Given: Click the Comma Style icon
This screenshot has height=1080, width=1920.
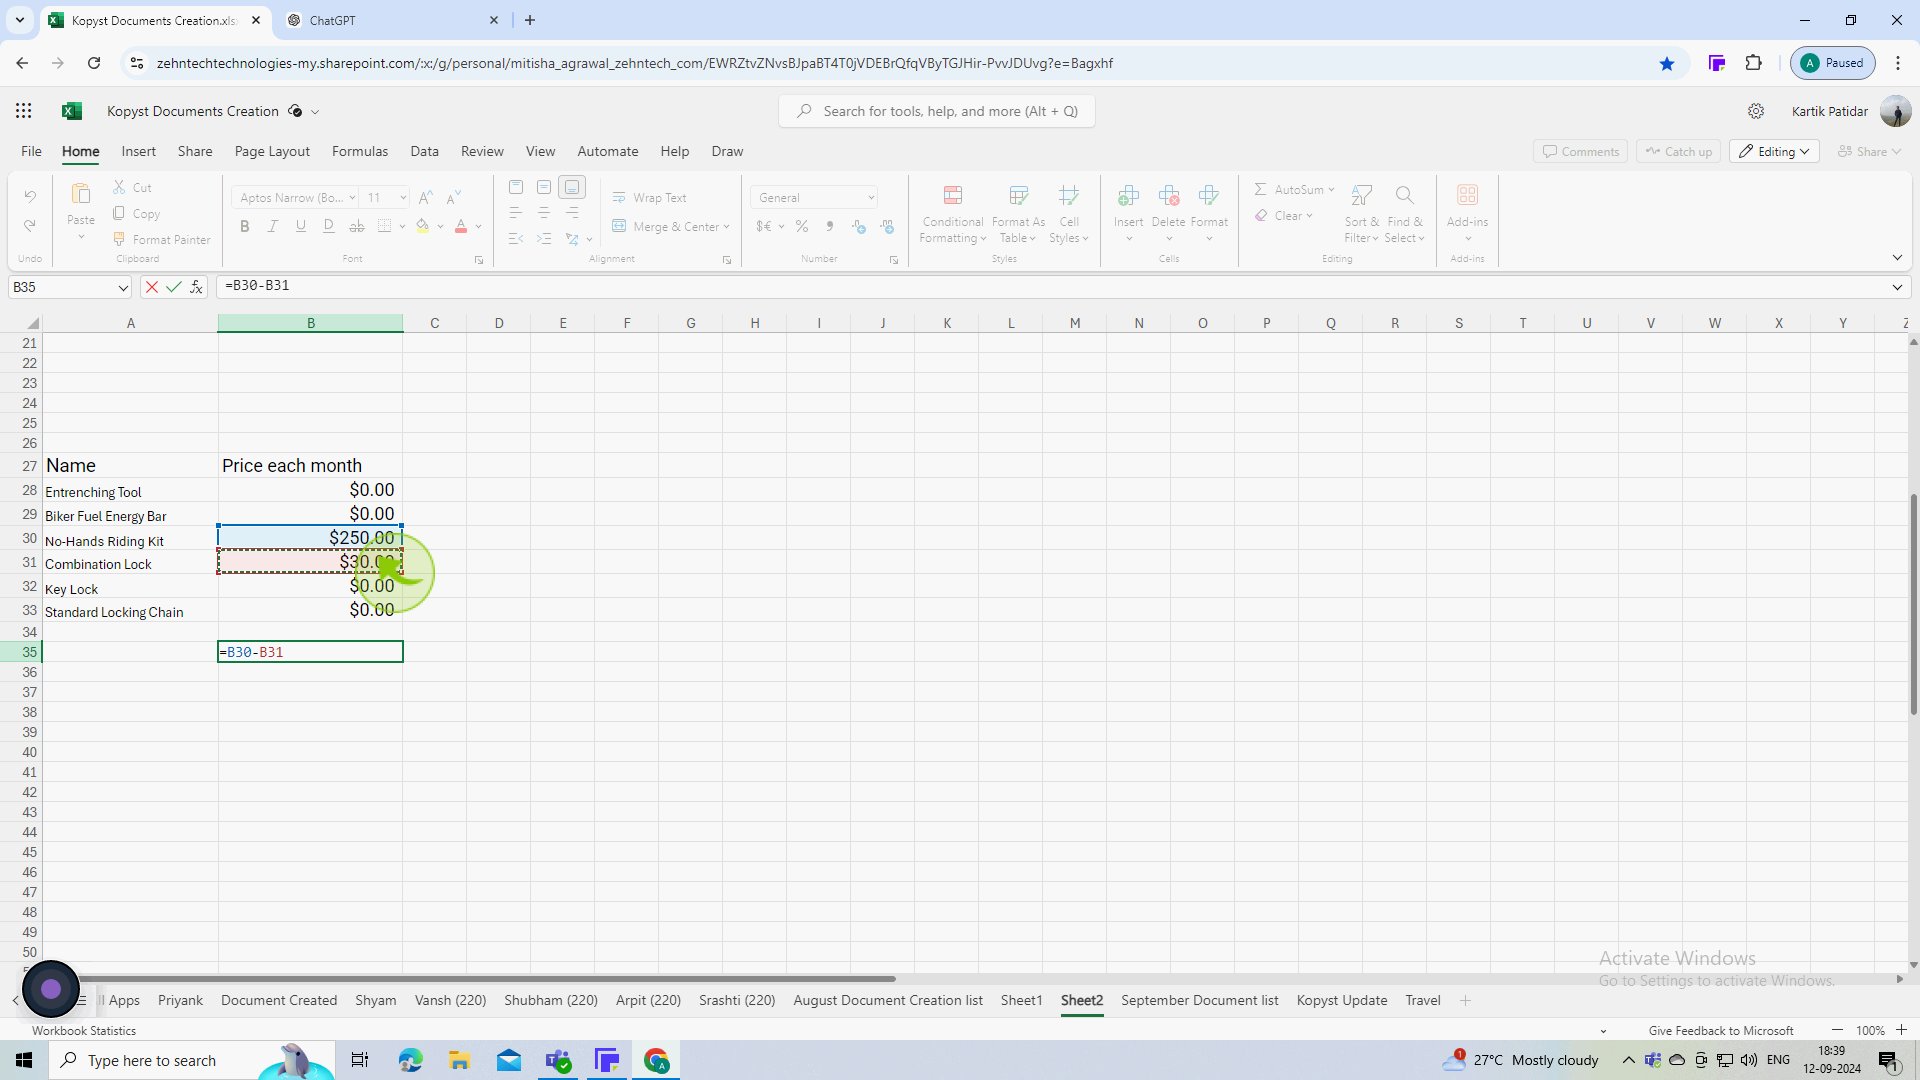Looking at the screenshot, I should [830, 227].
